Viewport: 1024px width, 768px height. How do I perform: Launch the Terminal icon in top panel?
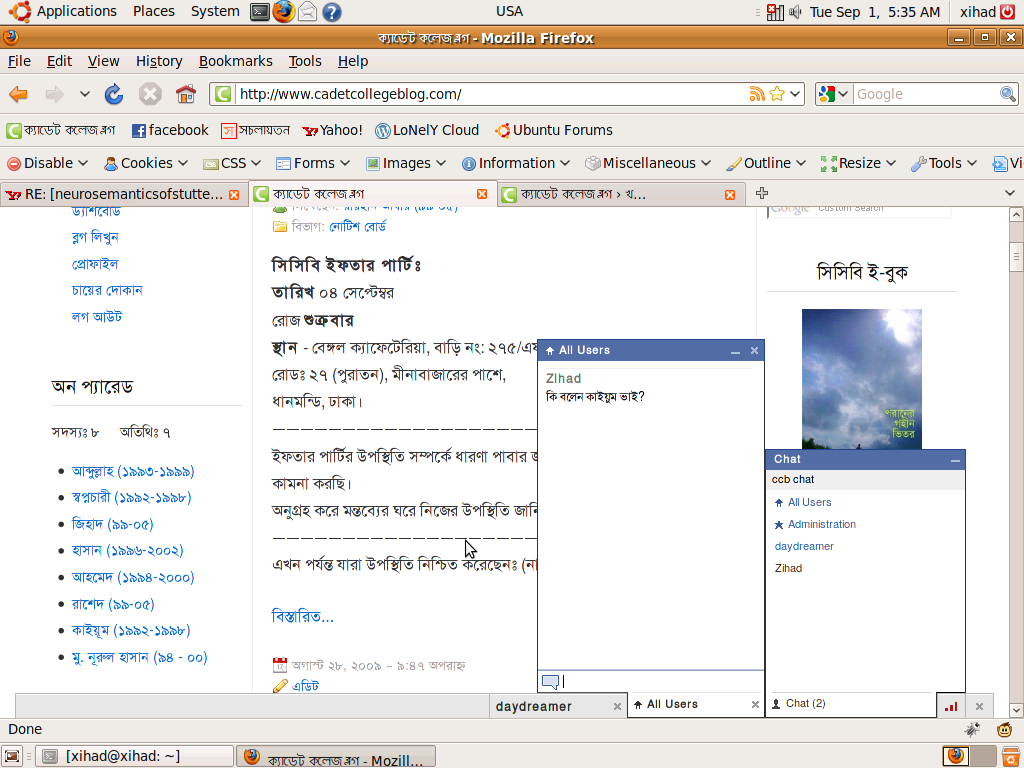(x=260, y=12)
